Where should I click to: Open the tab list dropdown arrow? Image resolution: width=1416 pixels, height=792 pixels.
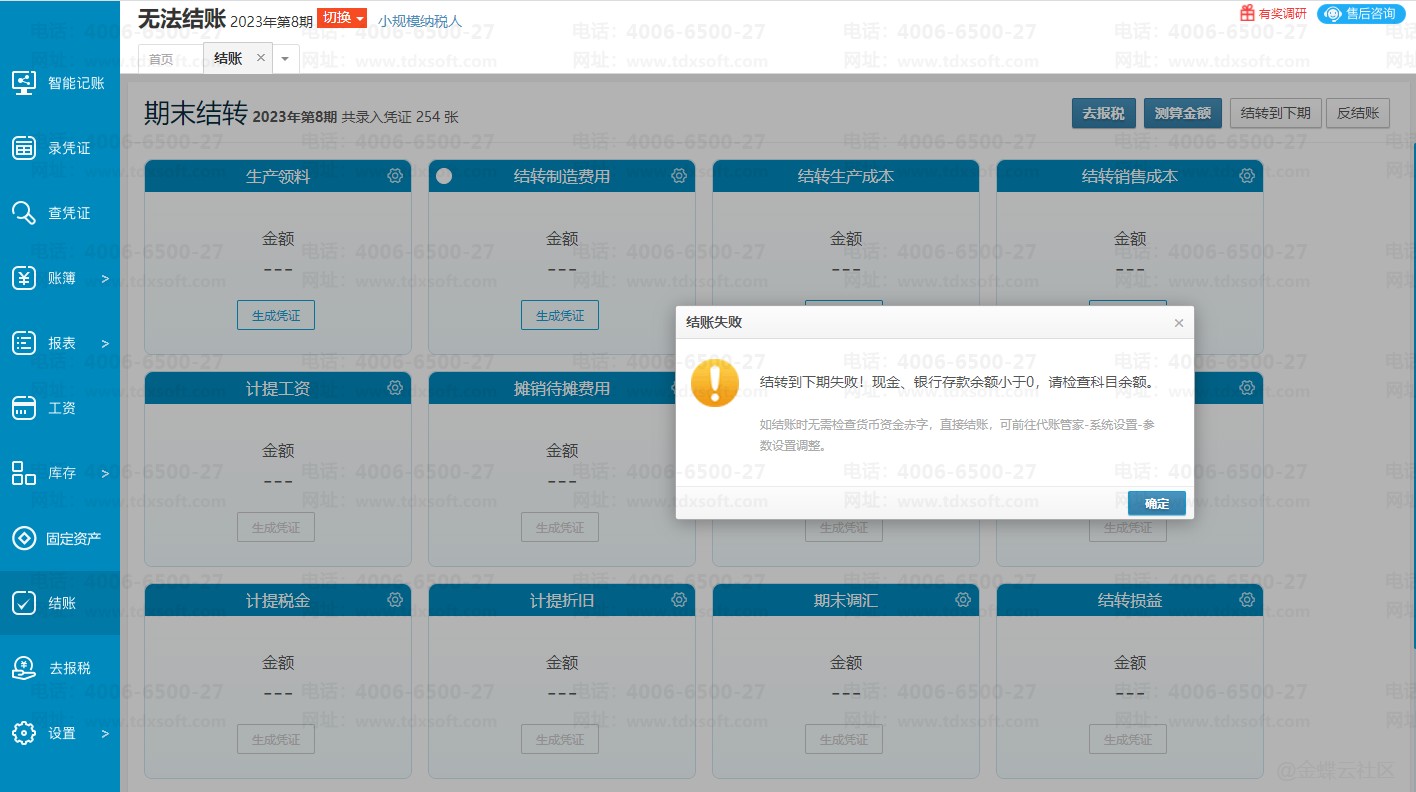coord(285,59)
